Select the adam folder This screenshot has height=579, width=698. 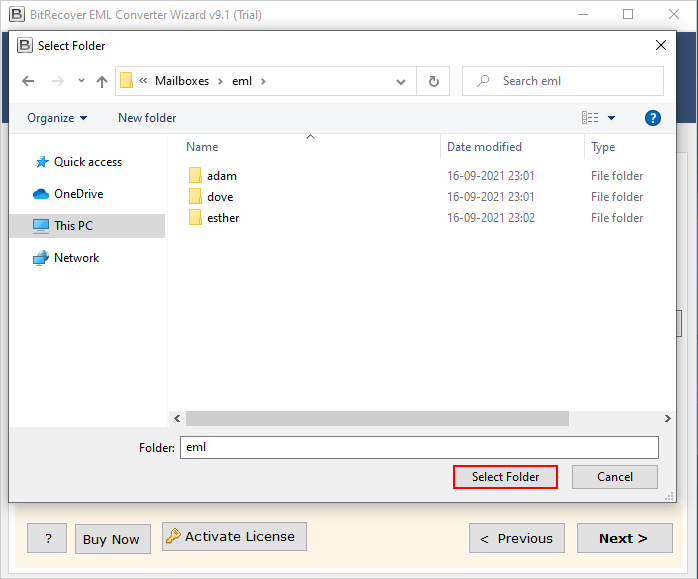222,176
